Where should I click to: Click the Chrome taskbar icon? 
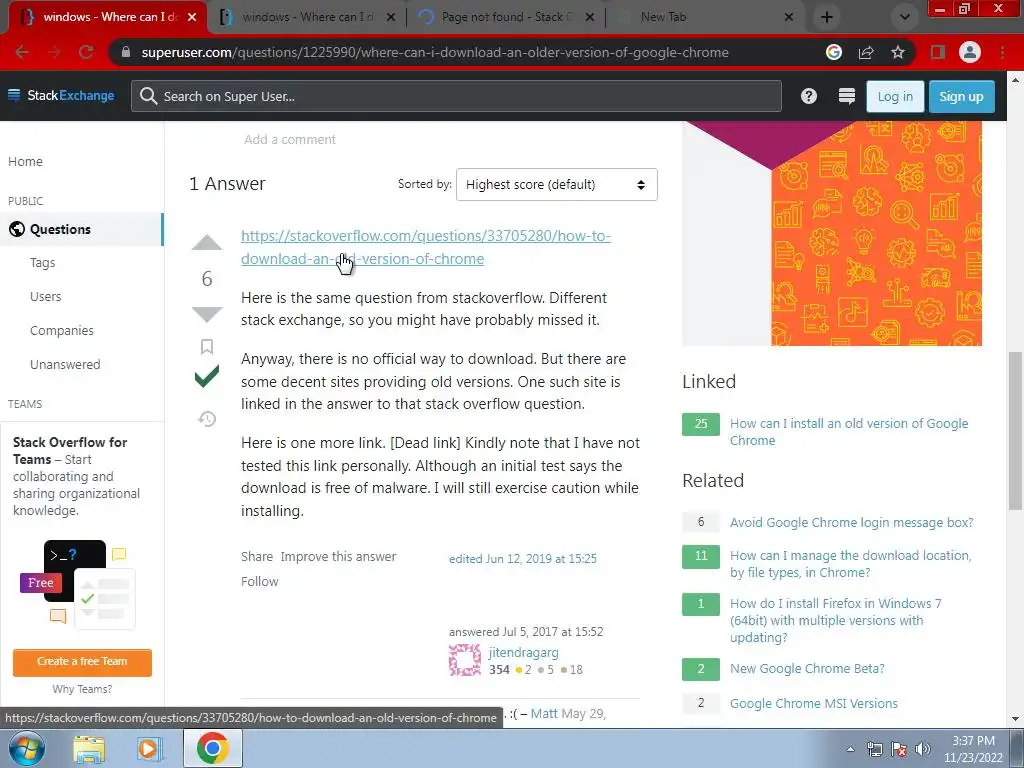coord(213,748)
